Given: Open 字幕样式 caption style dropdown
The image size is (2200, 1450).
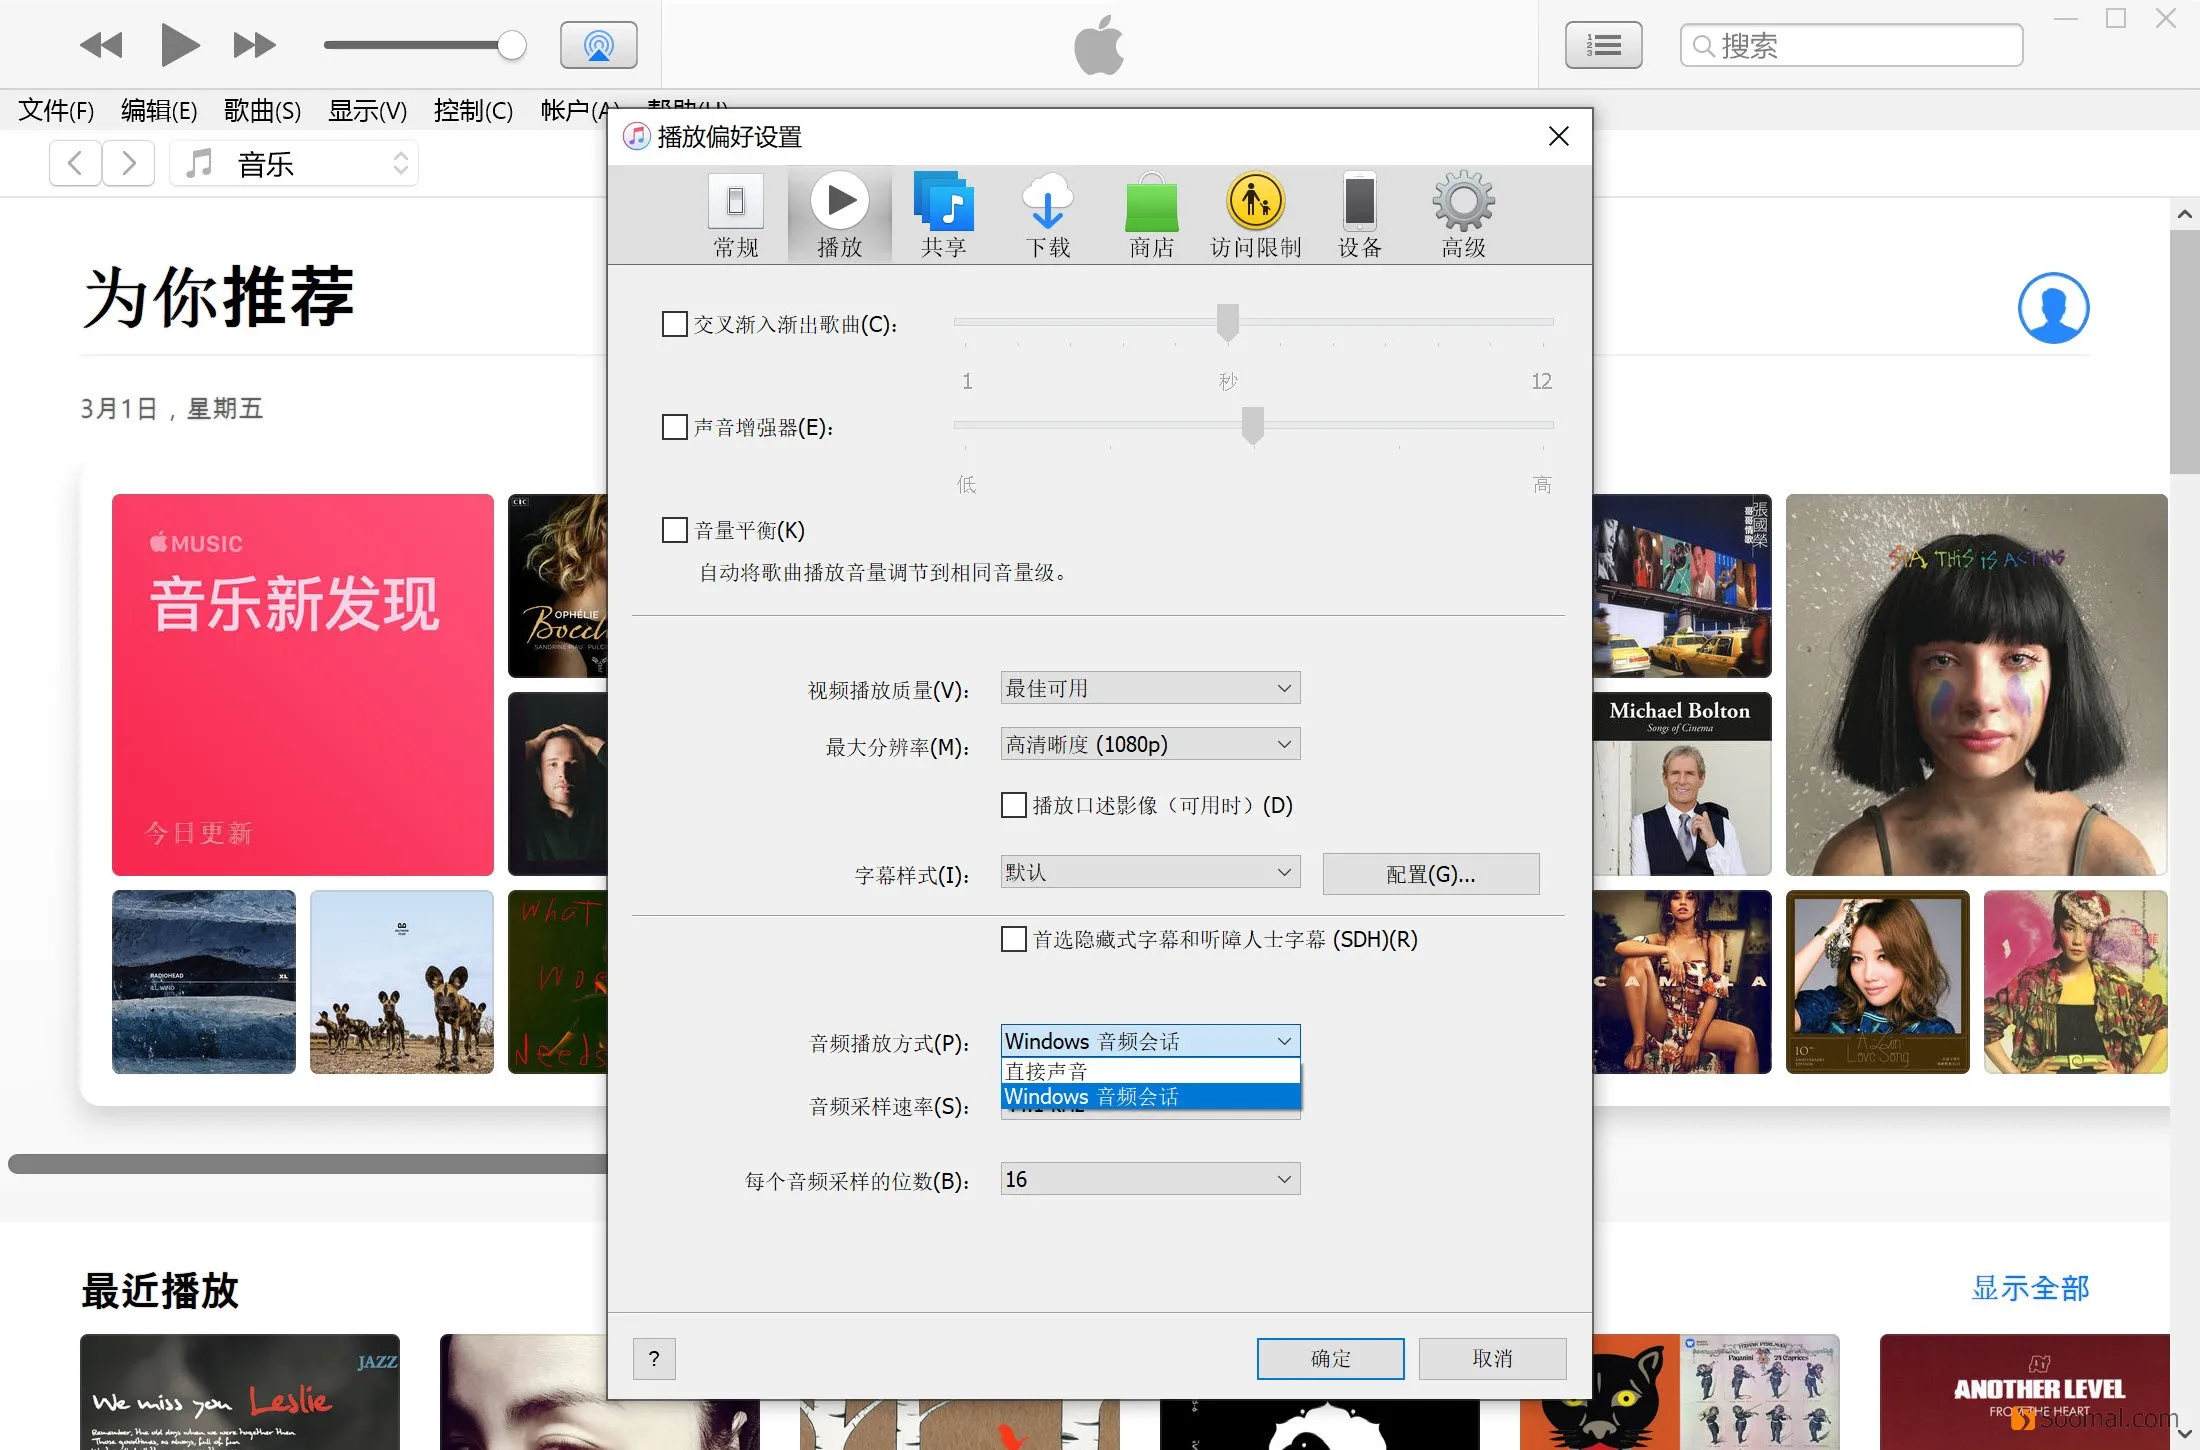Looking at the screenshot, I should [1150, 872].
